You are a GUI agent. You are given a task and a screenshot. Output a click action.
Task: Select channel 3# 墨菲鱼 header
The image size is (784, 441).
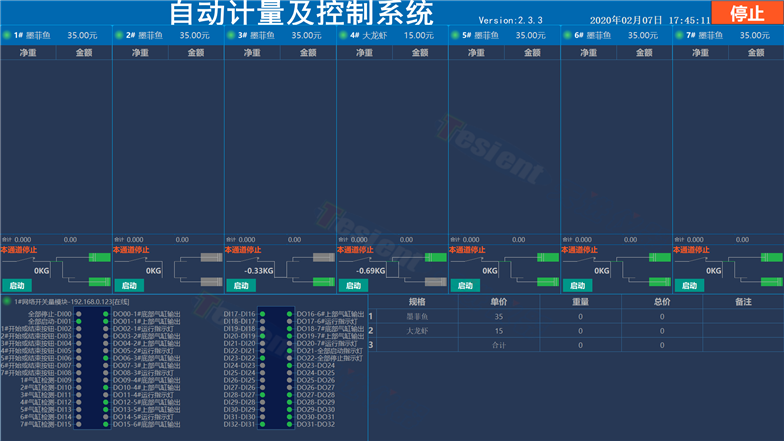pos(280,35)
